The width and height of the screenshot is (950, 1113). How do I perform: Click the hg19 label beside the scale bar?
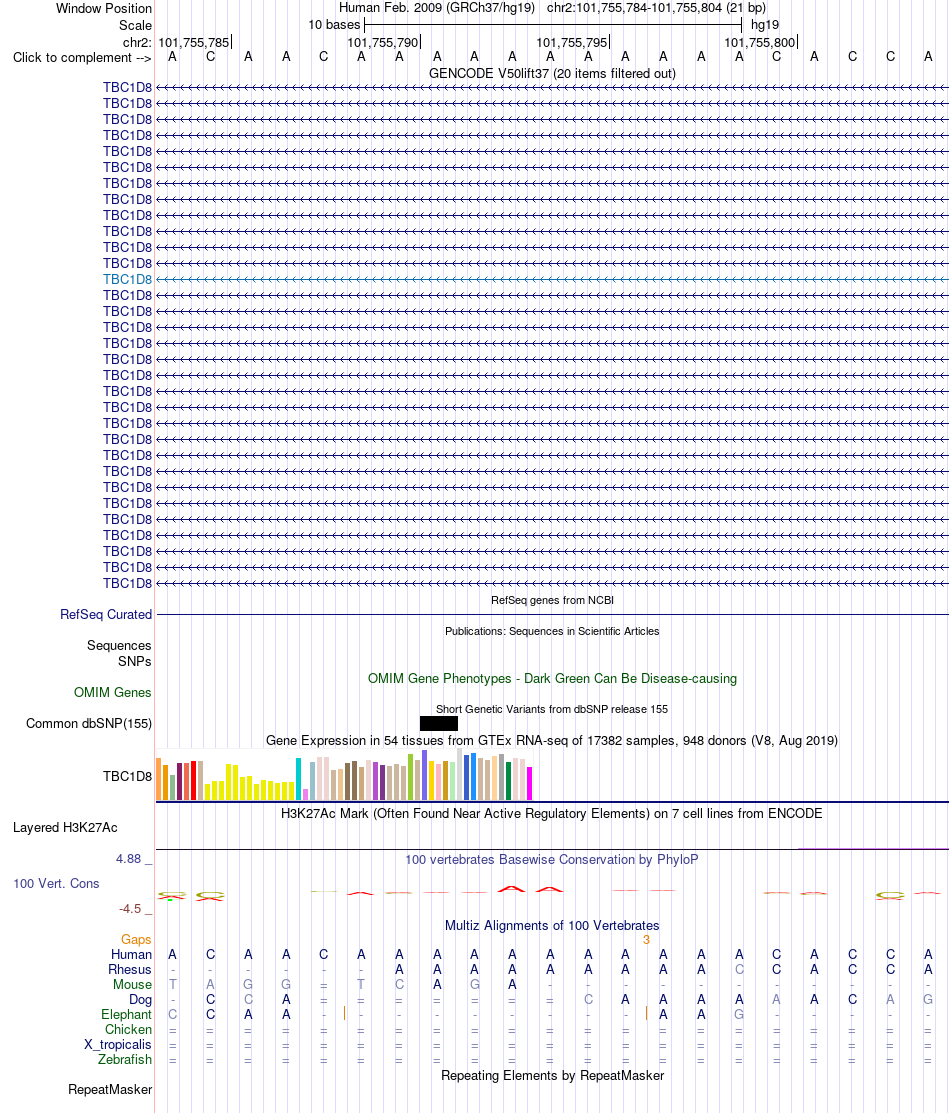(765, 25)
